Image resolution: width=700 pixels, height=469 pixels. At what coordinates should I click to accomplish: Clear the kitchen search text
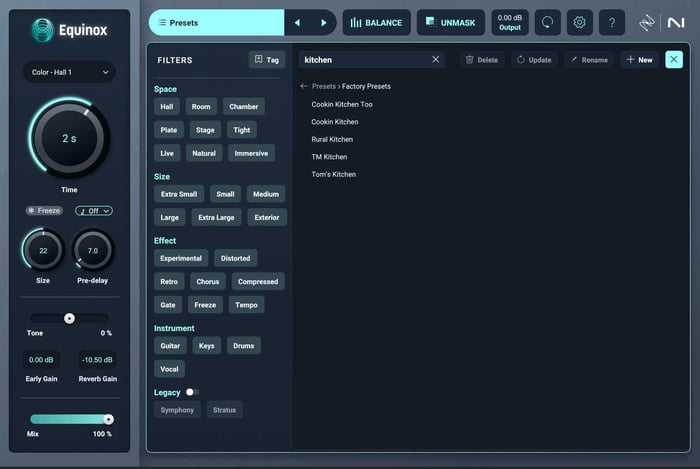(x=436, y=59)
